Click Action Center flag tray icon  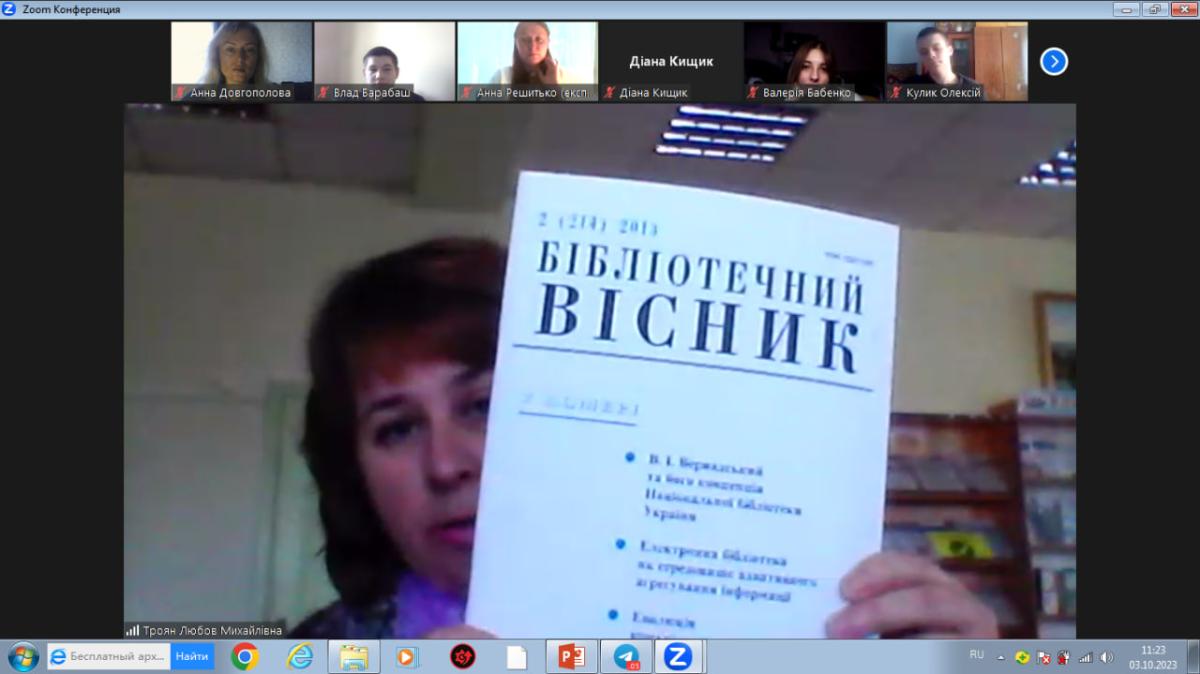(1044, 657)
